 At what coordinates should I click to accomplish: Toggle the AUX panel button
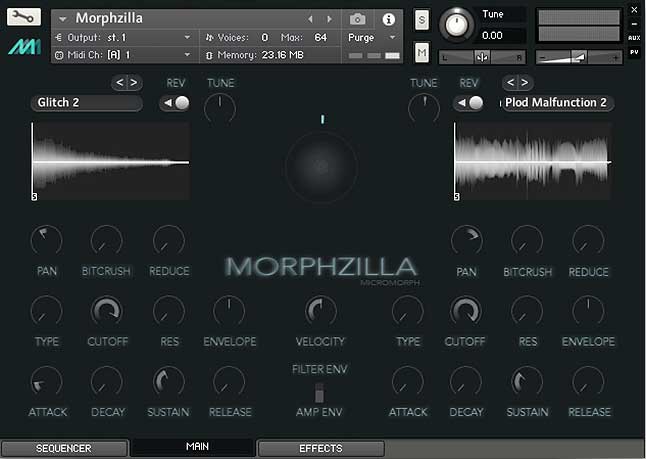tap(634, 38)
